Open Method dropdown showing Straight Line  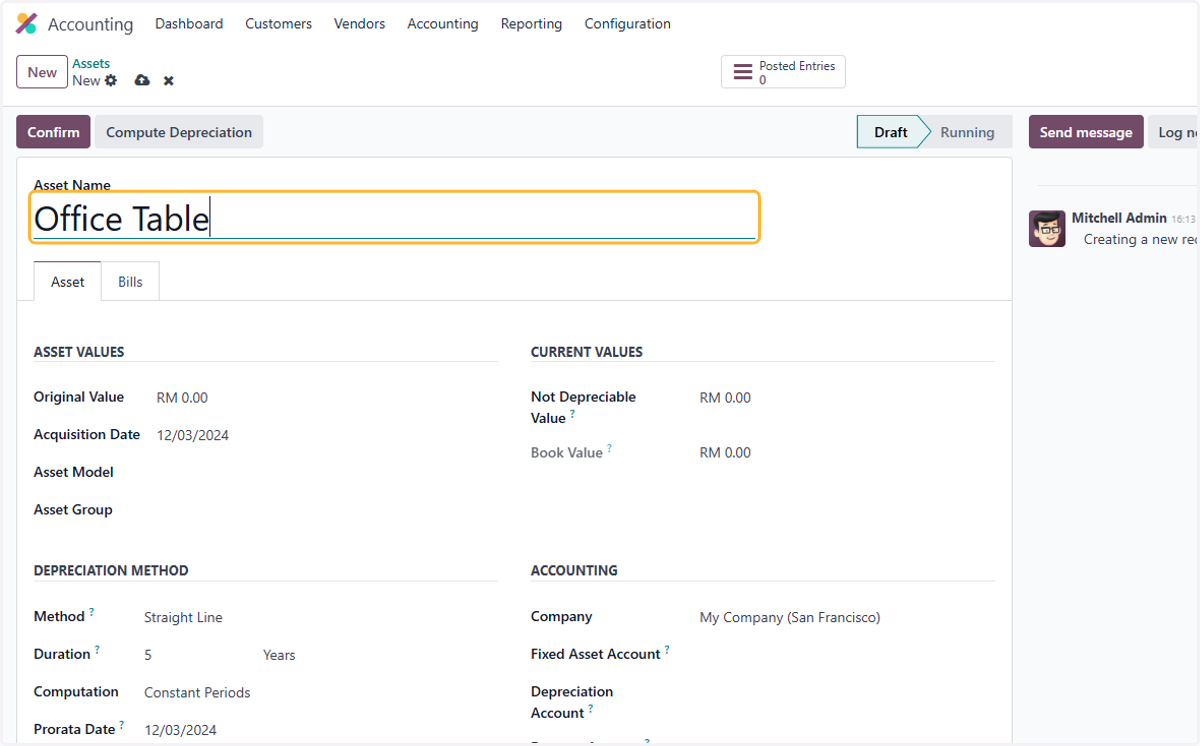320,618
